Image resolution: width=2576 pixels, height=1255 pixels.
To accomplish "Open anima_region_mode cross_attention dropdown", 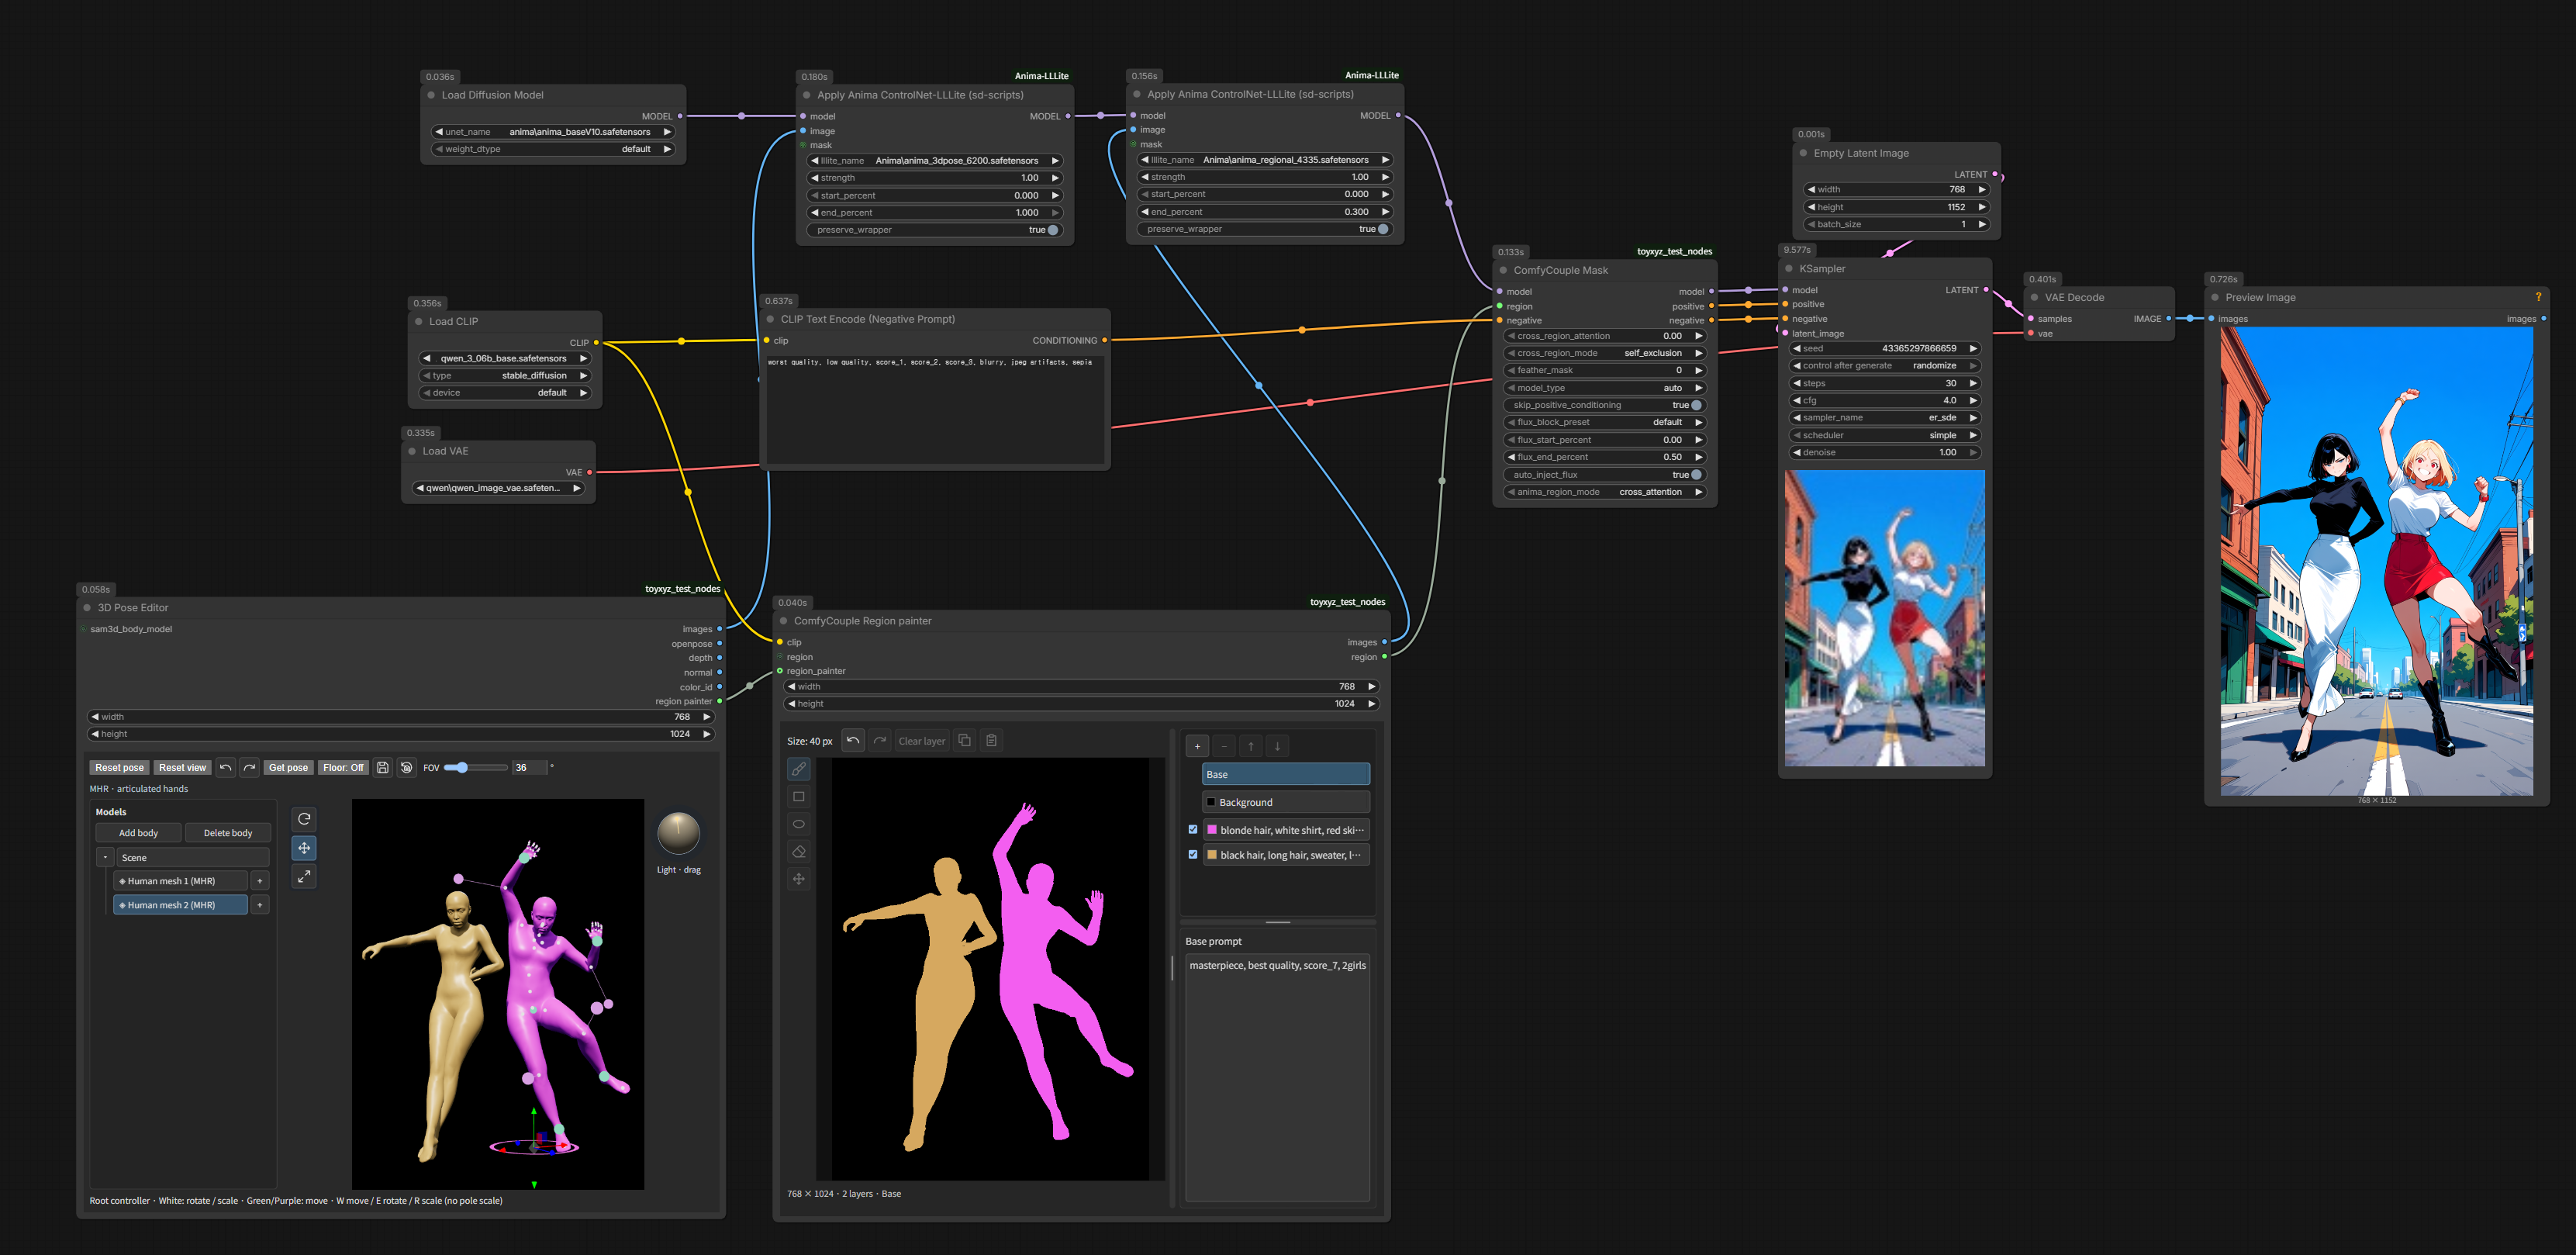I will point(1604,492).
